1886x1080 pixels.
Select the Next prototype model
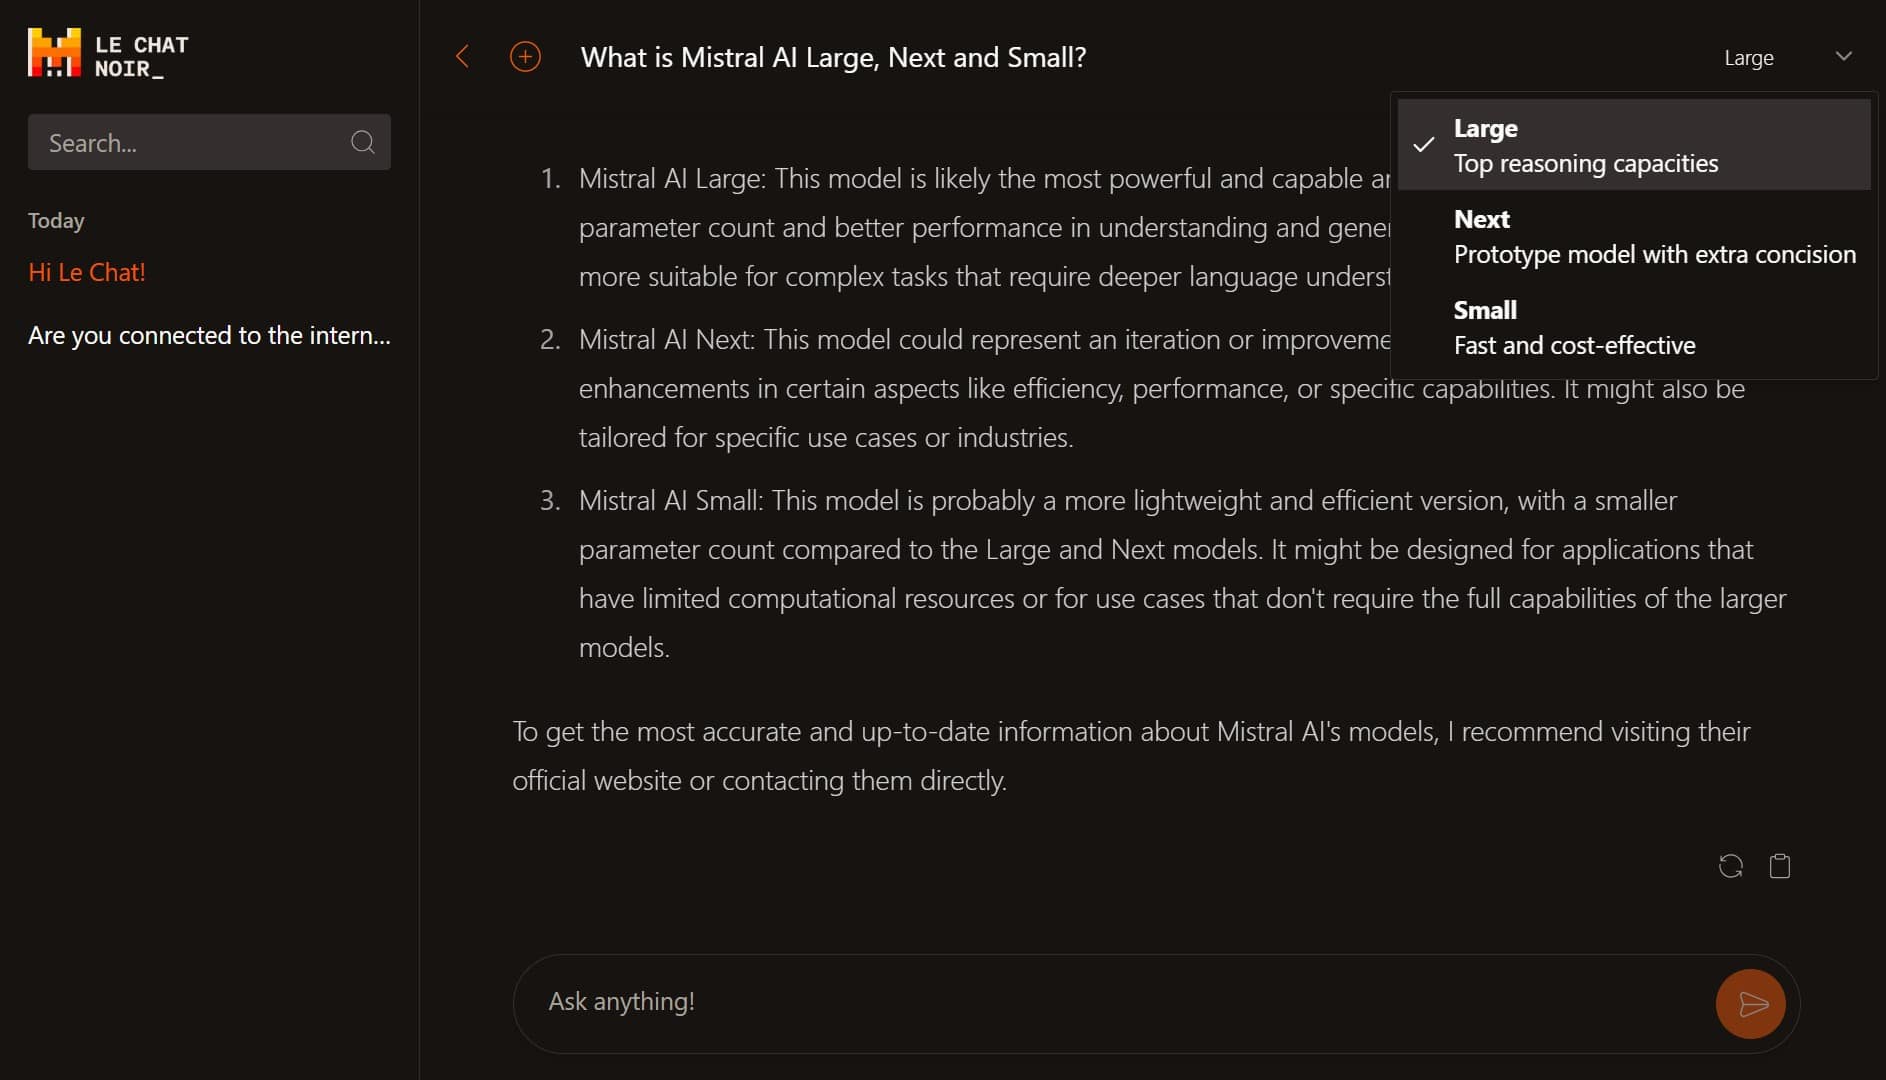tap(1634, 236)
